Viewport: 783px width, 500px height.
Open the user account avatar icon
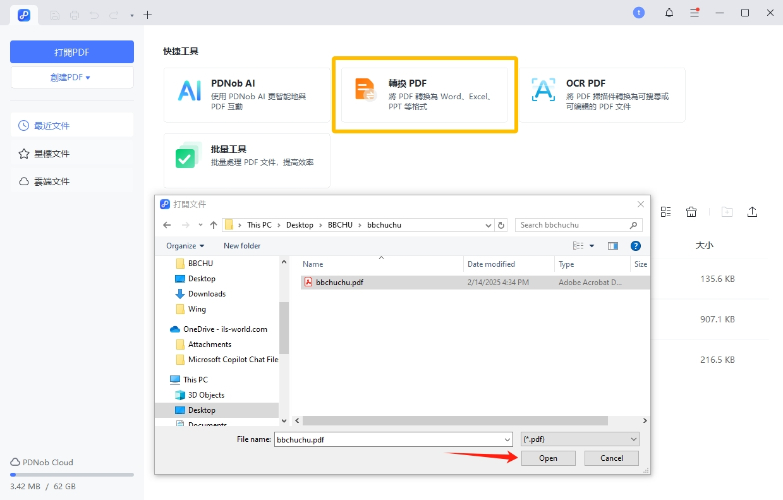tap(639, 13)
